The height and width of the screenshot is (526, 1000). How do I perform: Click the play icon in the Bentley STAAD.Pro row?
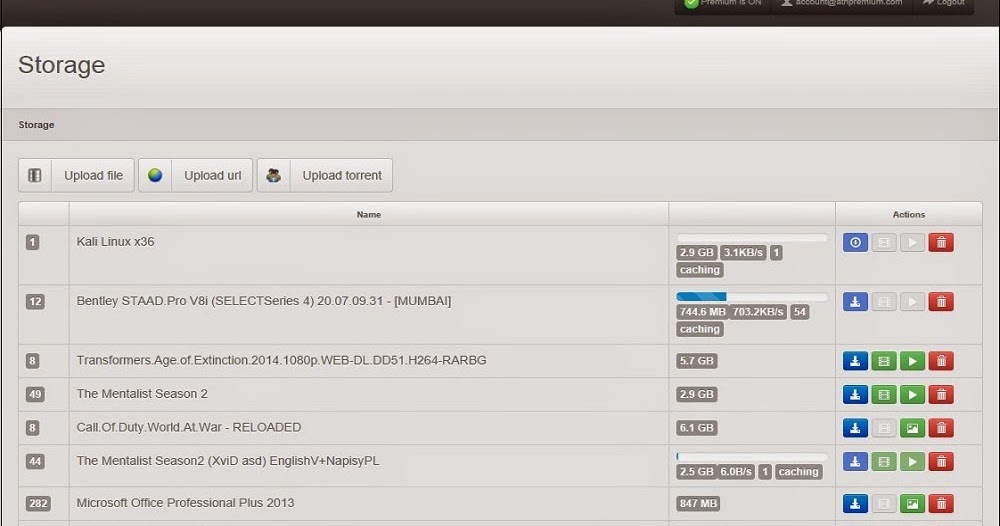[x=913, y=302]
